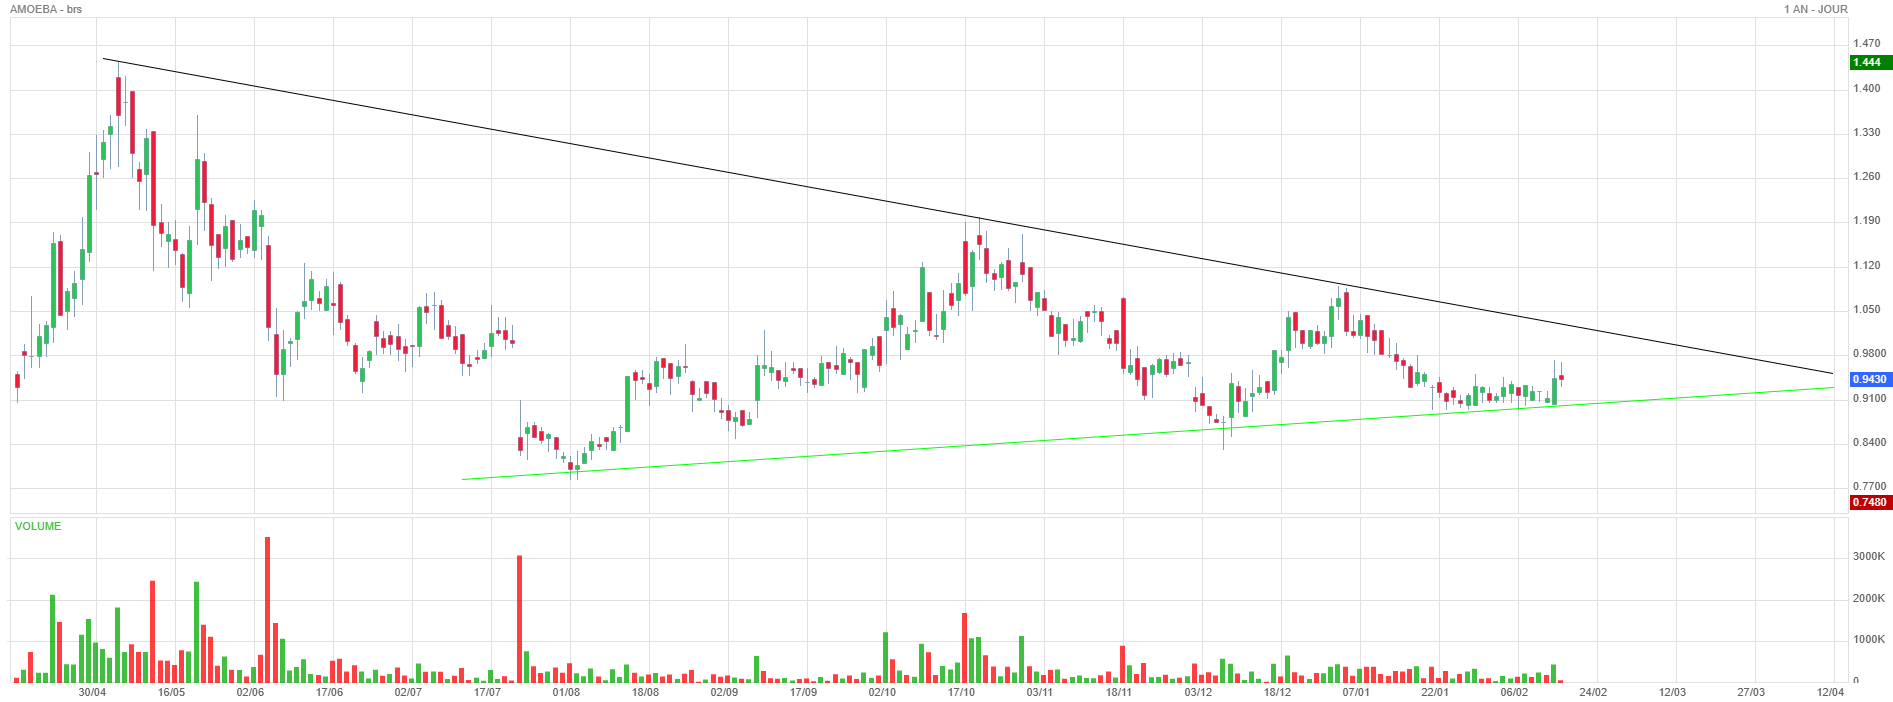Click the 27/03 date label

(1751, 692)
